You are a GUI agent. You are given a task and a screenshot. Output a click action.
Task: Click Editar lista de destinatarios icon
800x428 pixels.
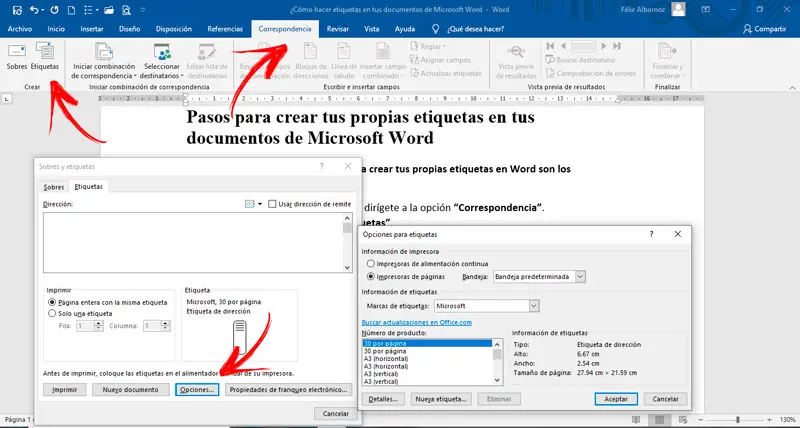click(x=207, y=52)
